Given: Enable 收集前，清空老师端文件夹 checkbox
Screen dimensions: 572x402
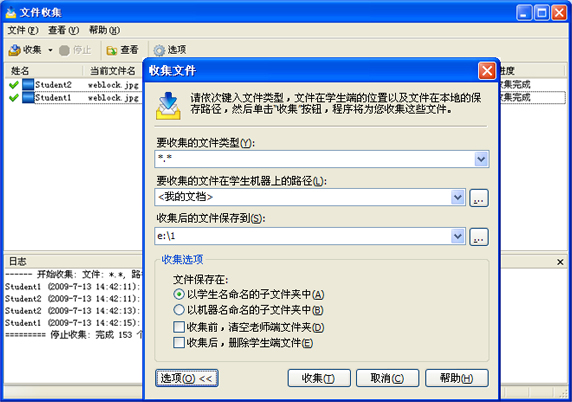Looking at the screenshot, I should pyautogui.click(x=179, y=326).
